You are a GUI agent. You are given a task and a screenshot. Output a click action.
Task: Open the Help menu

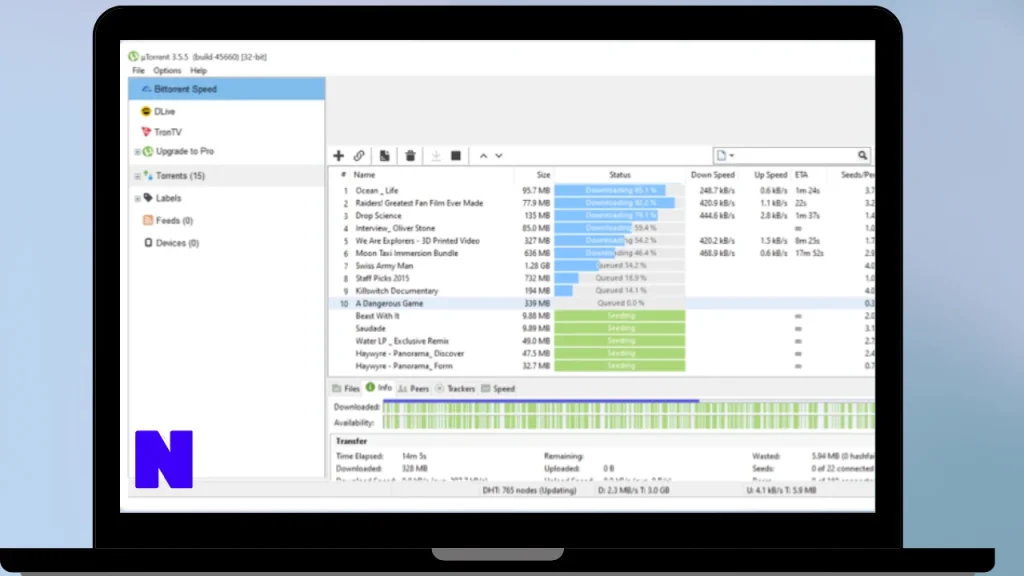[199, 71]
